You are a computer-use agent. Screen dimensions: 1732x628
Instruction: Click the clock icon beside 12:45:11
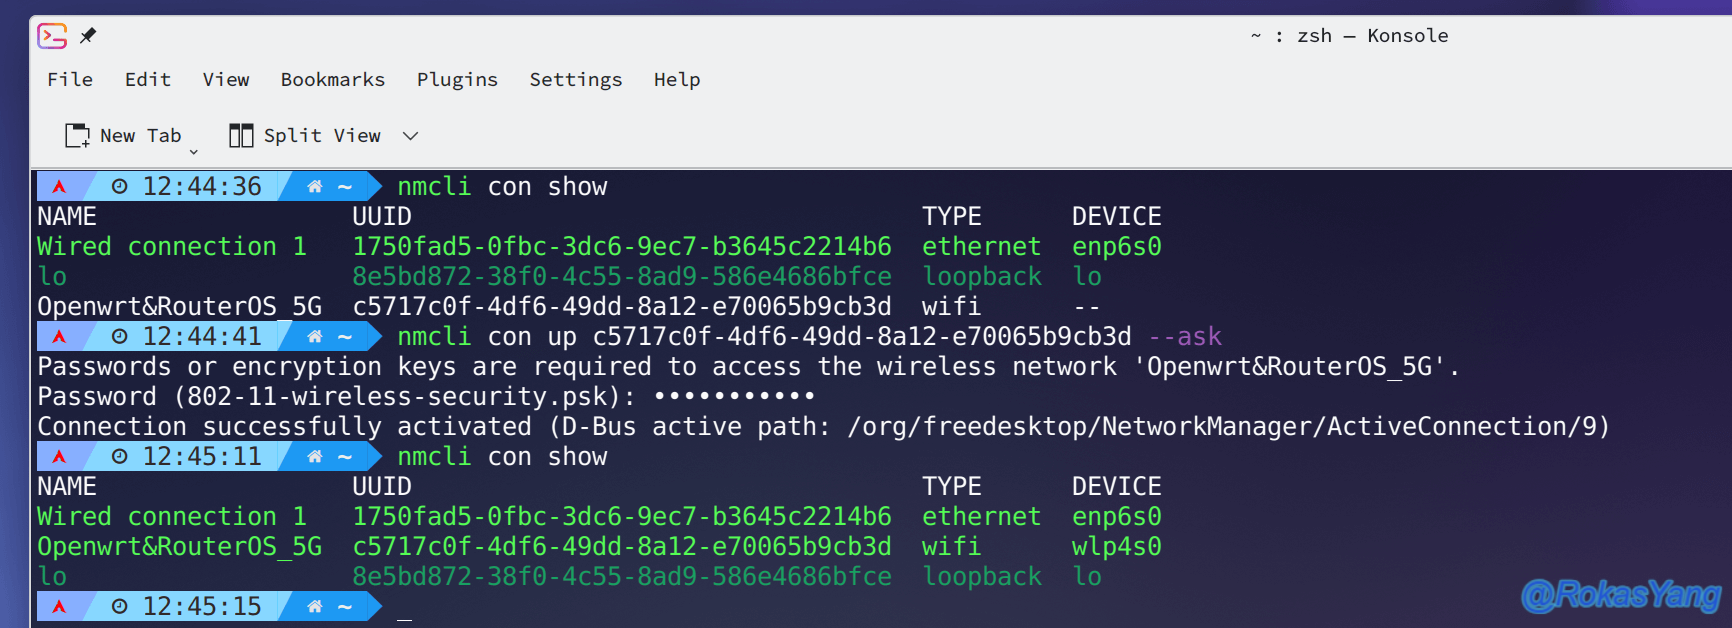click(x=120, y=456)
